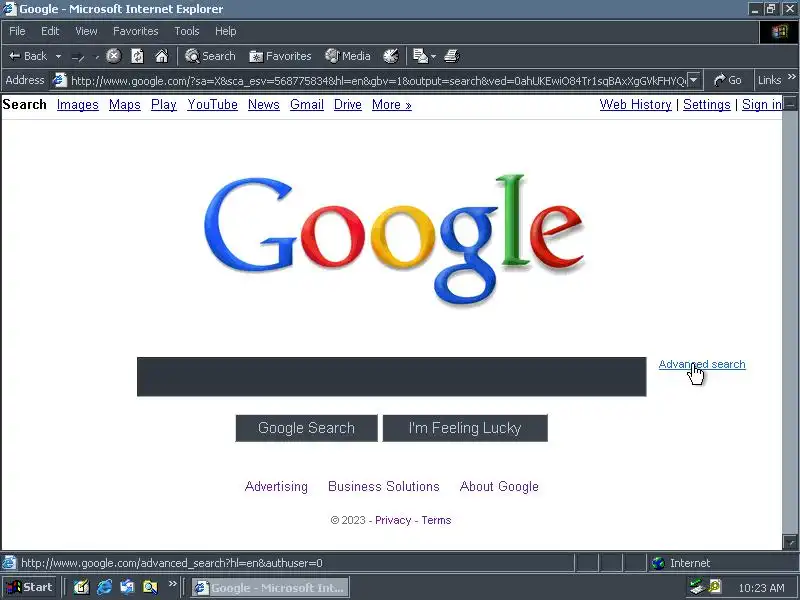Open the Search pane from toolbar
The height and width of the screenshot is (600, 800).
210,56
